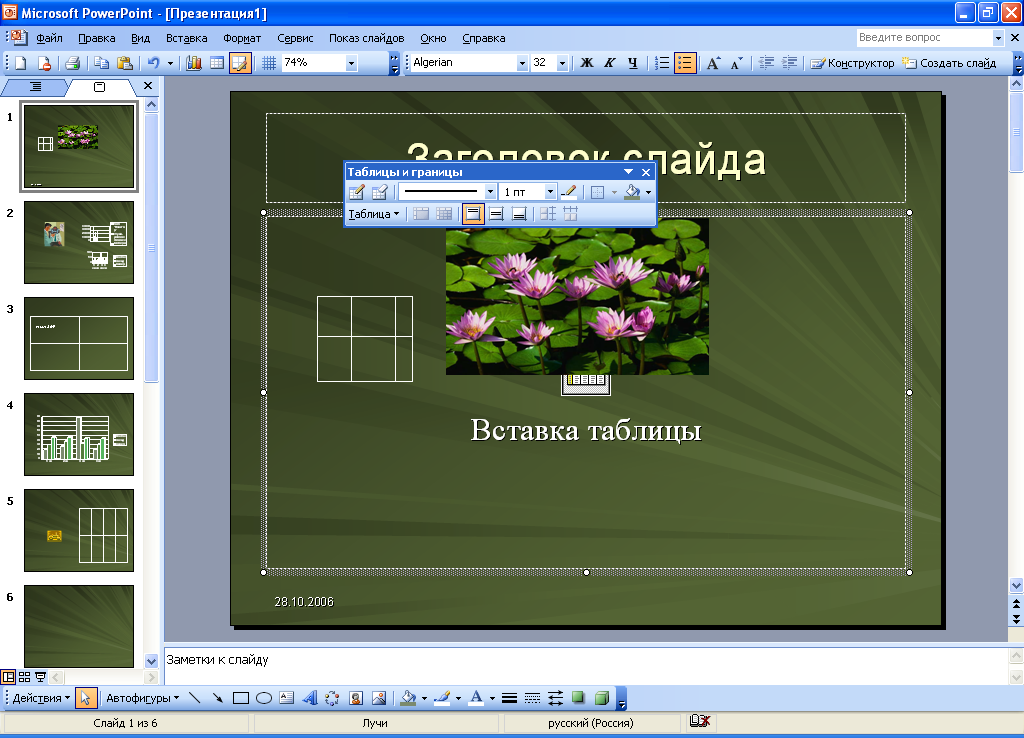The height and width of the screenshot is (738, 1024).
Task: Select slide 2 thumbnail
Action: click(79, 242)
